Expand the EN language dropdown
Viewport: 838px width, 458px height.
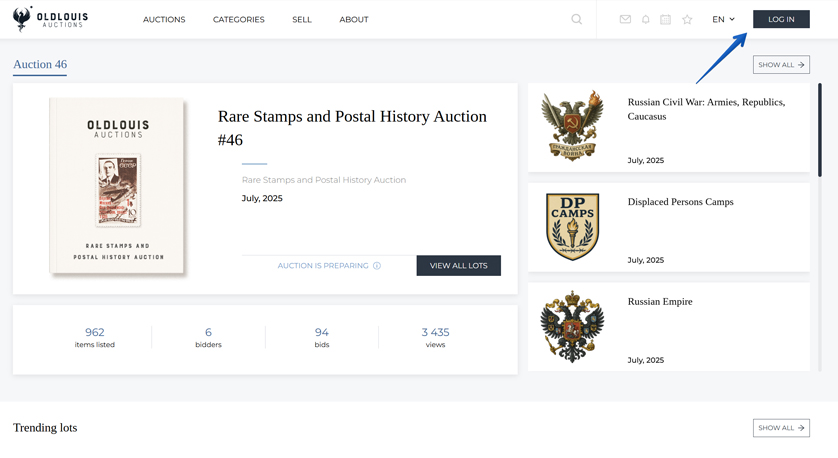tap(723, 19)
